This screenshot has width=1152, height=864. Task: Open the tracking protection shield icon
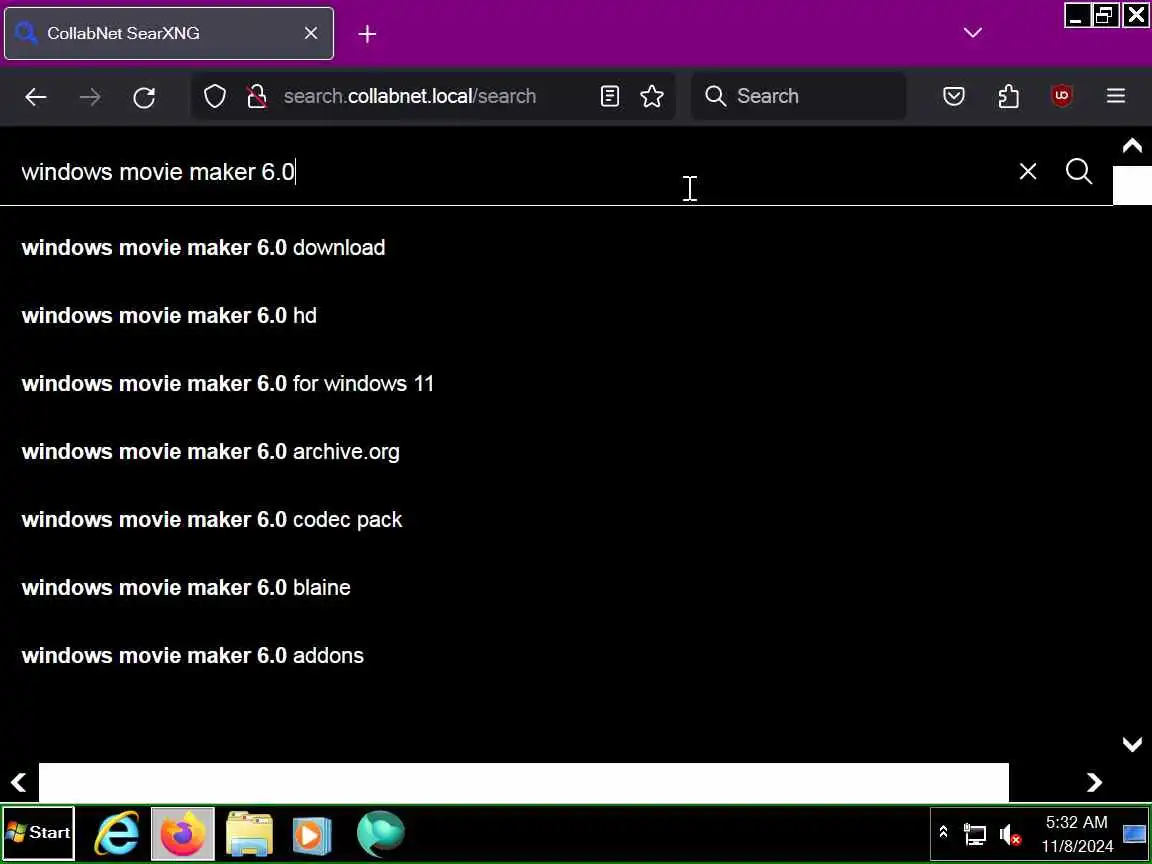pyautogui.click(x=215, y=96)
